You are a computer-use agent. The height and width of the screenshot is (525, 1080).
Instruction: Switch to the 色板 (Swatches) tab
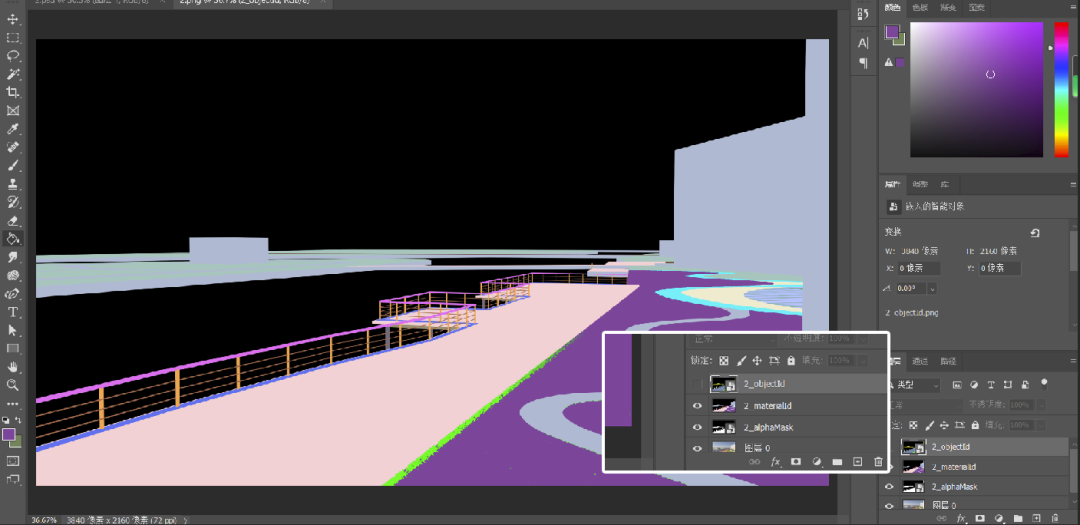click(x=920, y=8)
